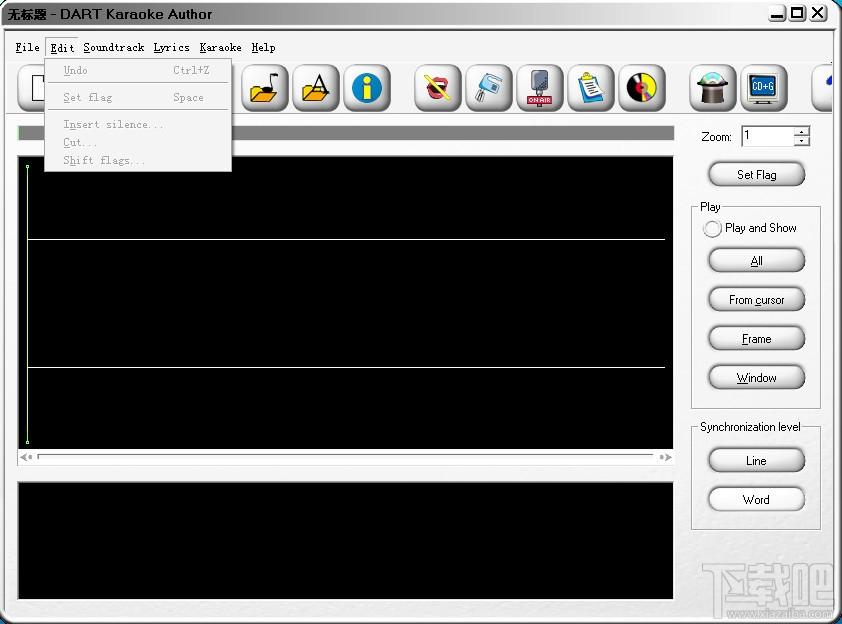Screen dimensions: 842x624
Task: Play from cursor button
Action: (x=757, y=300)
